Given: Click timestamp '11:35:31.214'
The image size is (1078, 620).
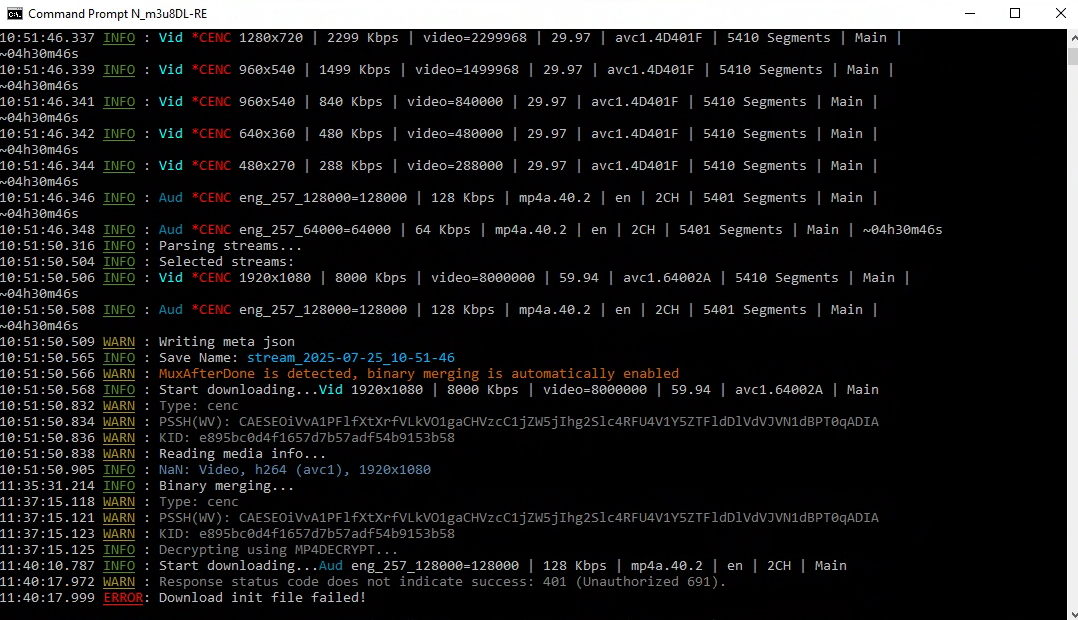Looking at the screenshot, I should pyautogui.click(x=47, y=486).
